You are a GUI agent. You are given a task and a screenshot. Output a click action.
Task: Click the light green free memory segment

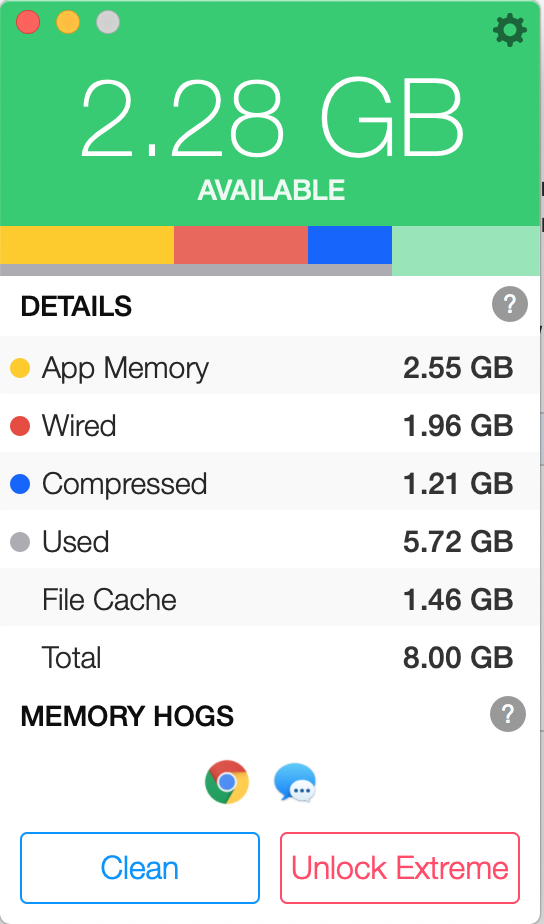coord(466,250)
